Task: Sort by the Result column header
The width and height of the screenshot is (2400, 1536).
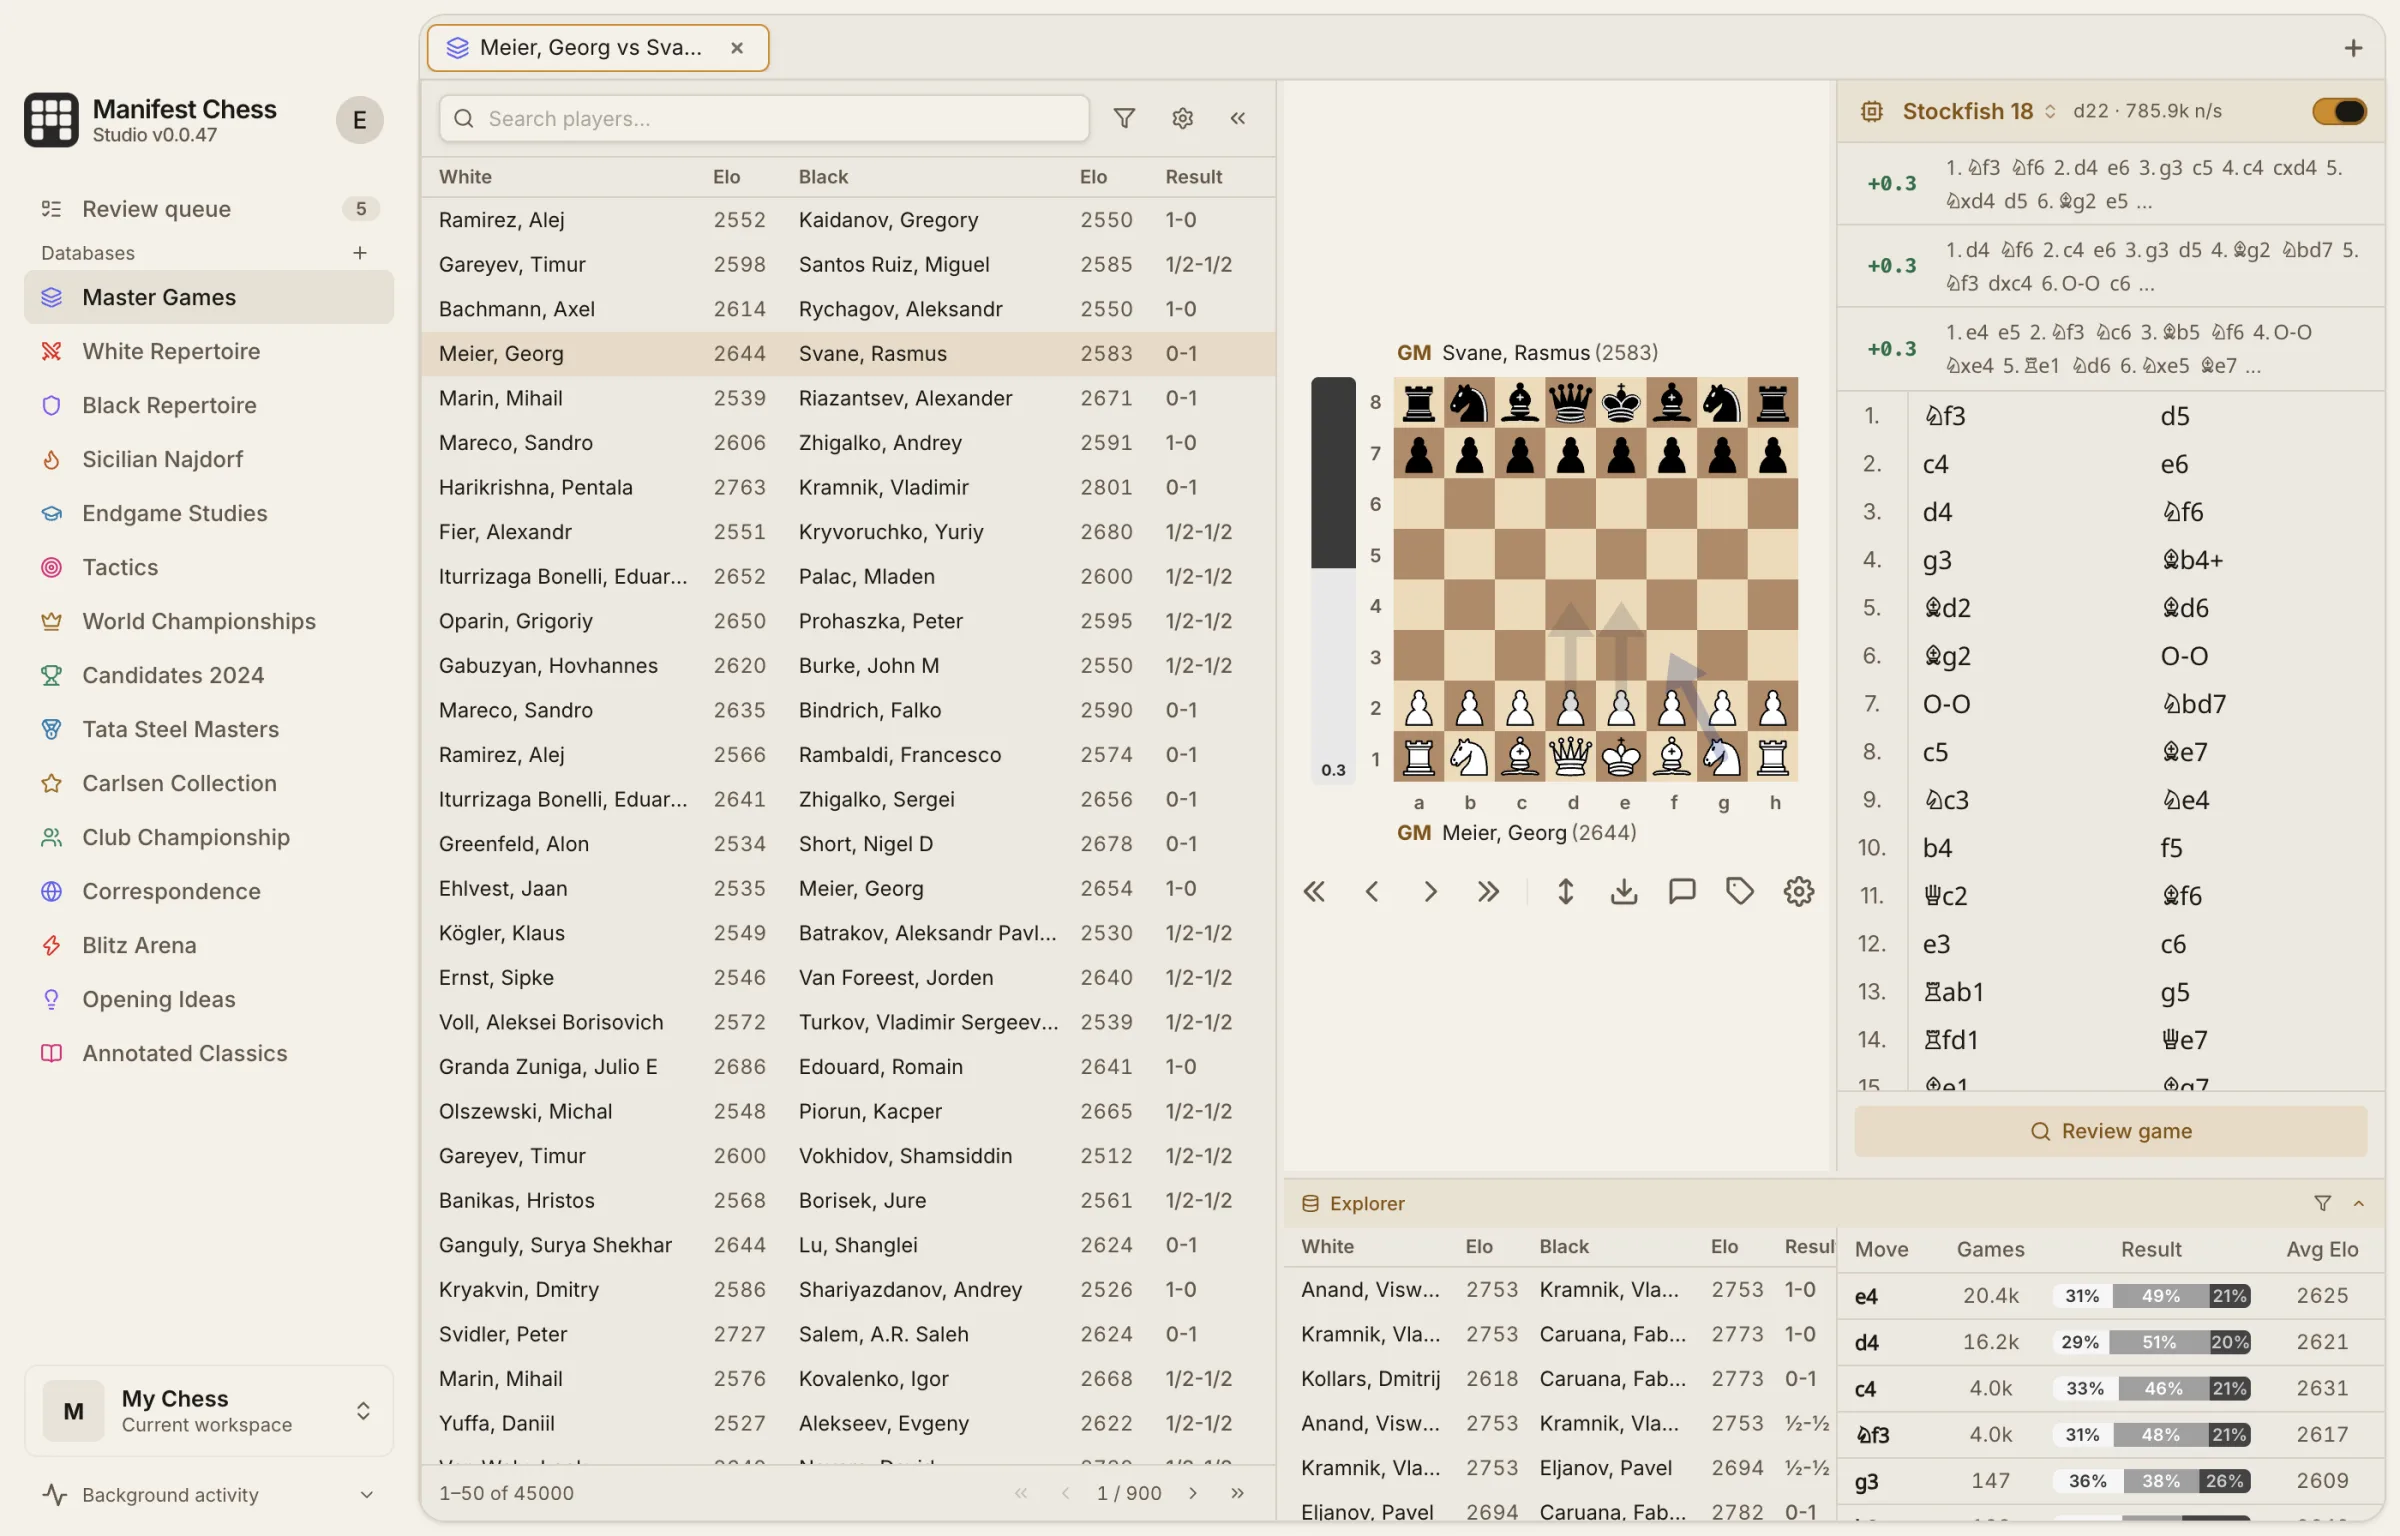Action: tap(1193, 176)
